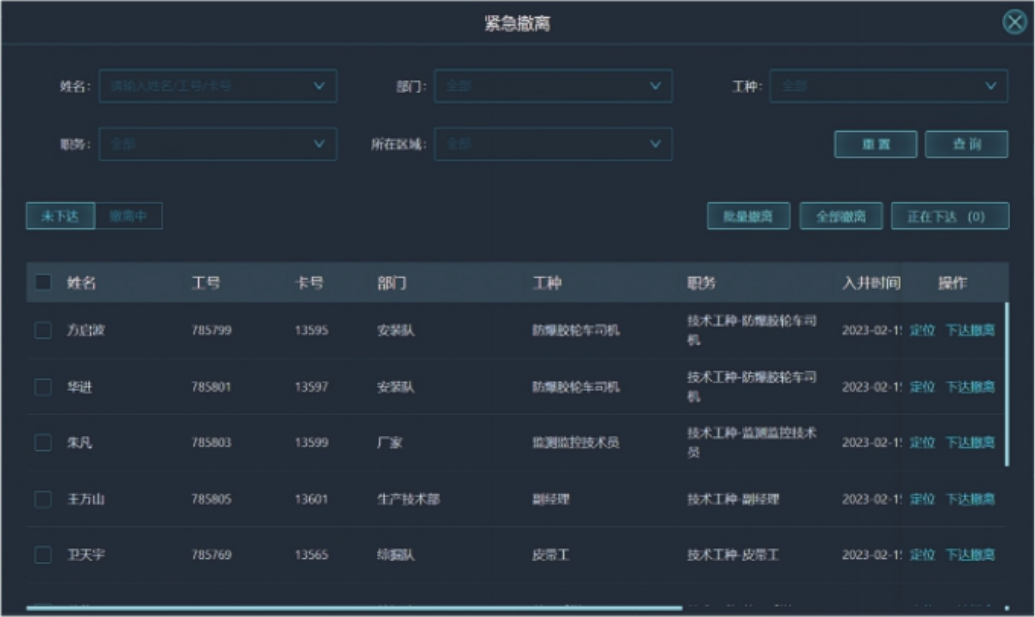Click the 姓名 column header
This screenshot has width=1035, height=617.
[81, 282]
